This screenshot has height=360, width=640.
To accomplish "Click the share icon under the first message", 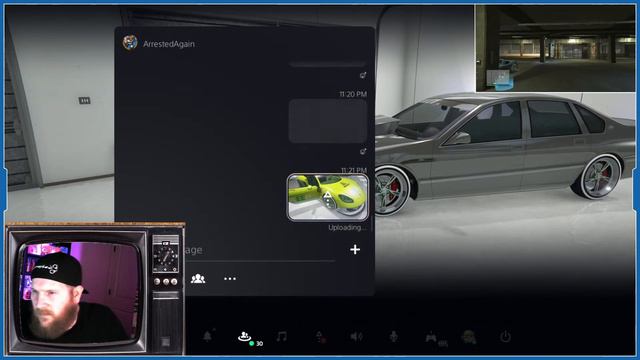I will click(x=363, y=75).
